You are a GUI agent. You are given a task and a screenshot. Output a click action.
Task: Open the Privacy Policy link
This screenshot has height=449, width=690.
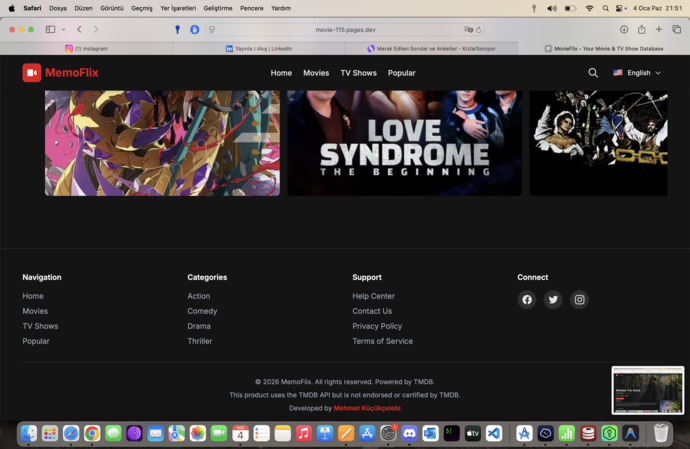tap(377, 326)
